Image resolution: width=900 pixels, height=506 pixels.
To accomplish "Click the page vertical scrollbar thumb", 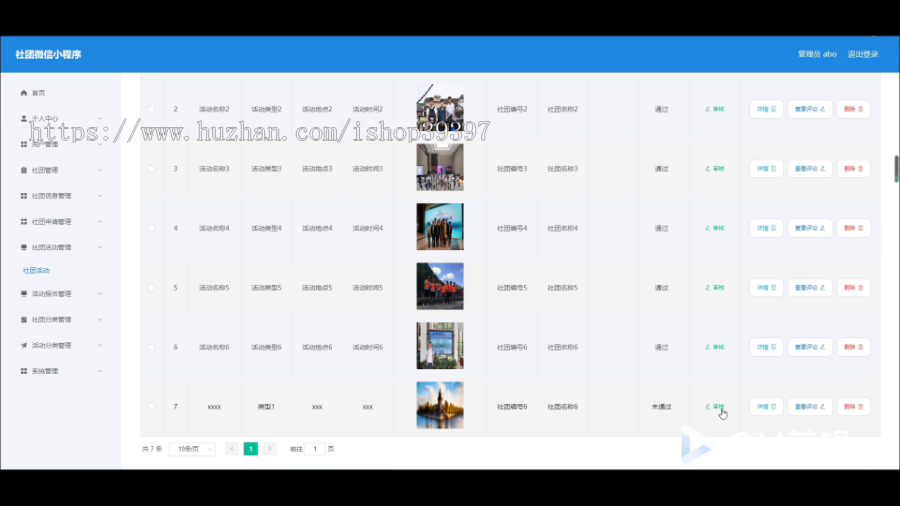I will tap(896, 169).
